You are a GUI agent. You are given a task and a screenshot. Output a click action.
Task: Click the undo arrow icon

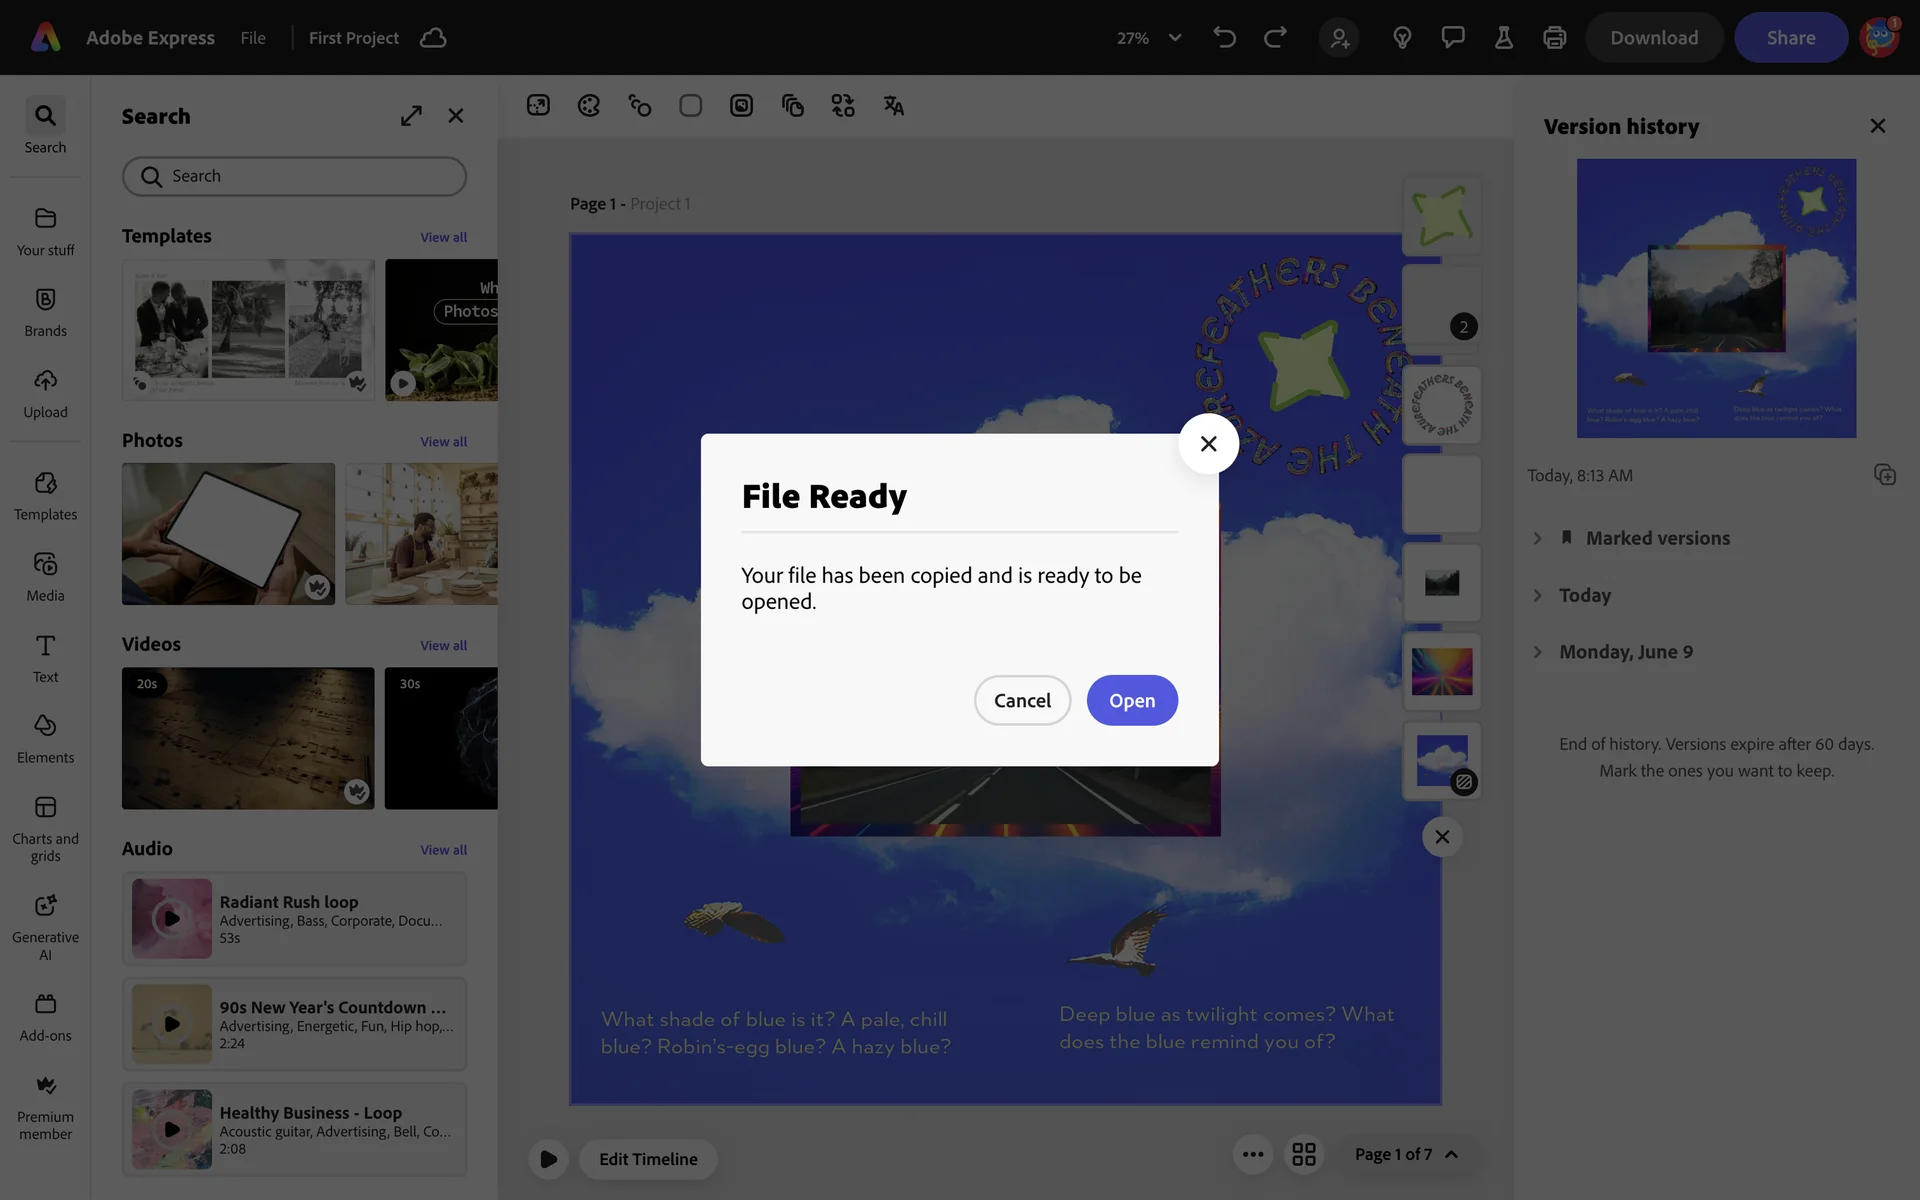pos(1224,38)
